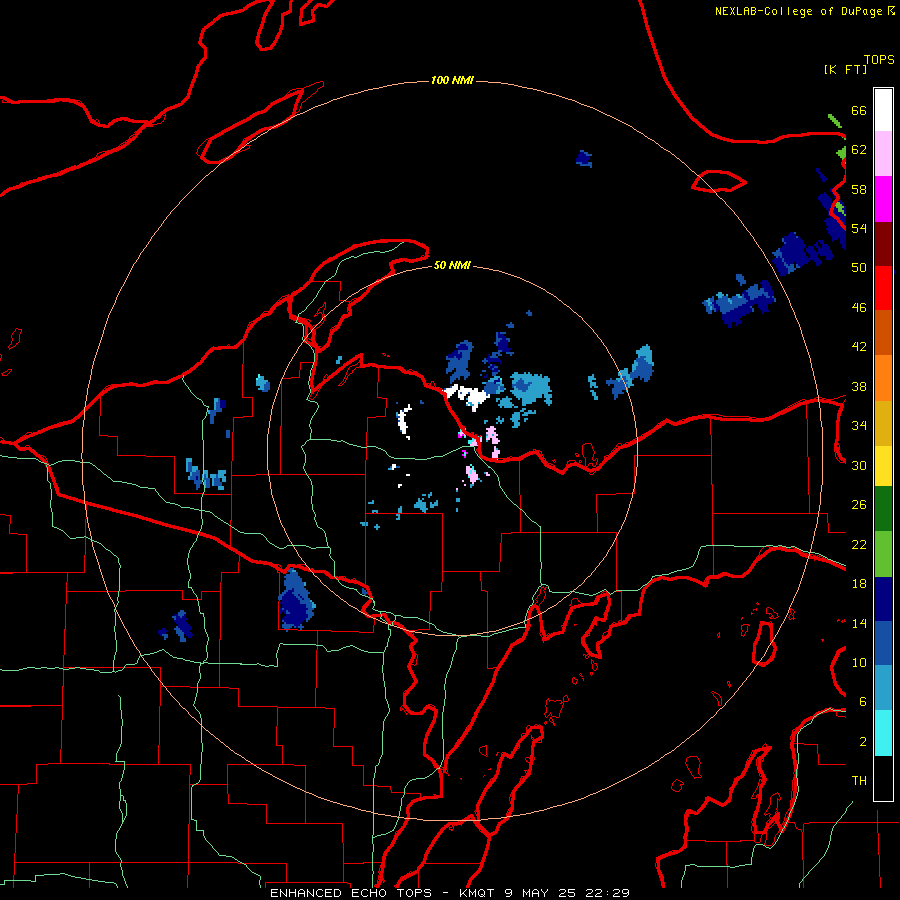The width and height of the screenshot is (900, 900).
Task: Click the '100 NMI' range ring label
Action: pos(452,80)
